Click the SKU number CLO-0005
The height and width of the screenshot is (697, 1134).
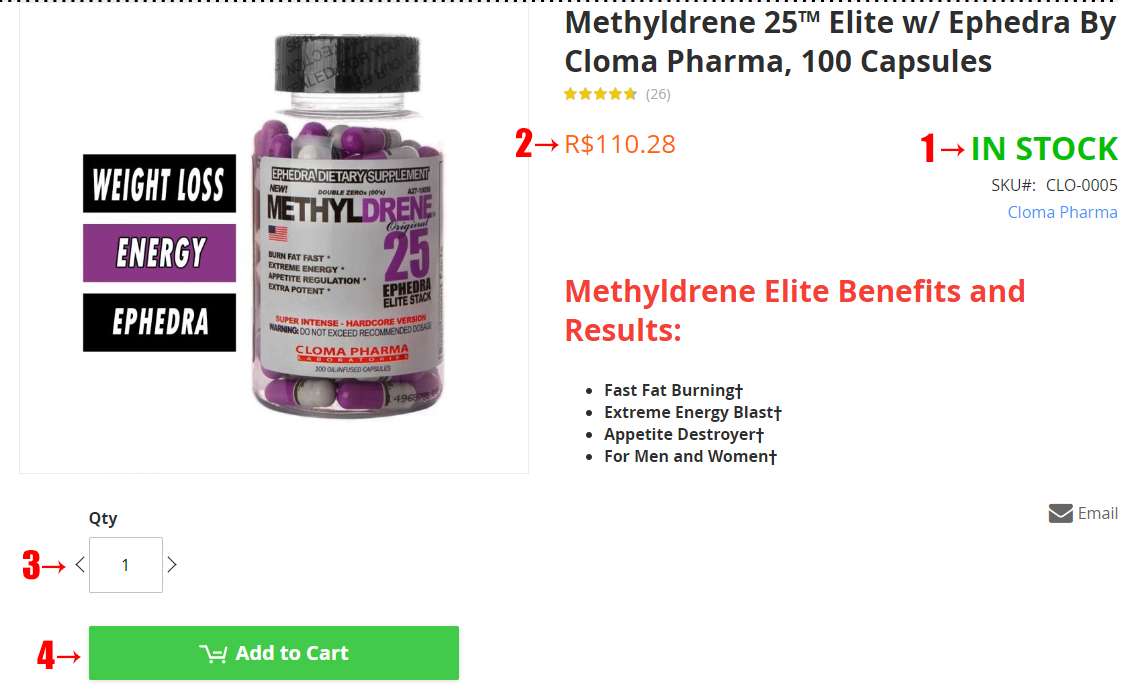(1082, 185)
